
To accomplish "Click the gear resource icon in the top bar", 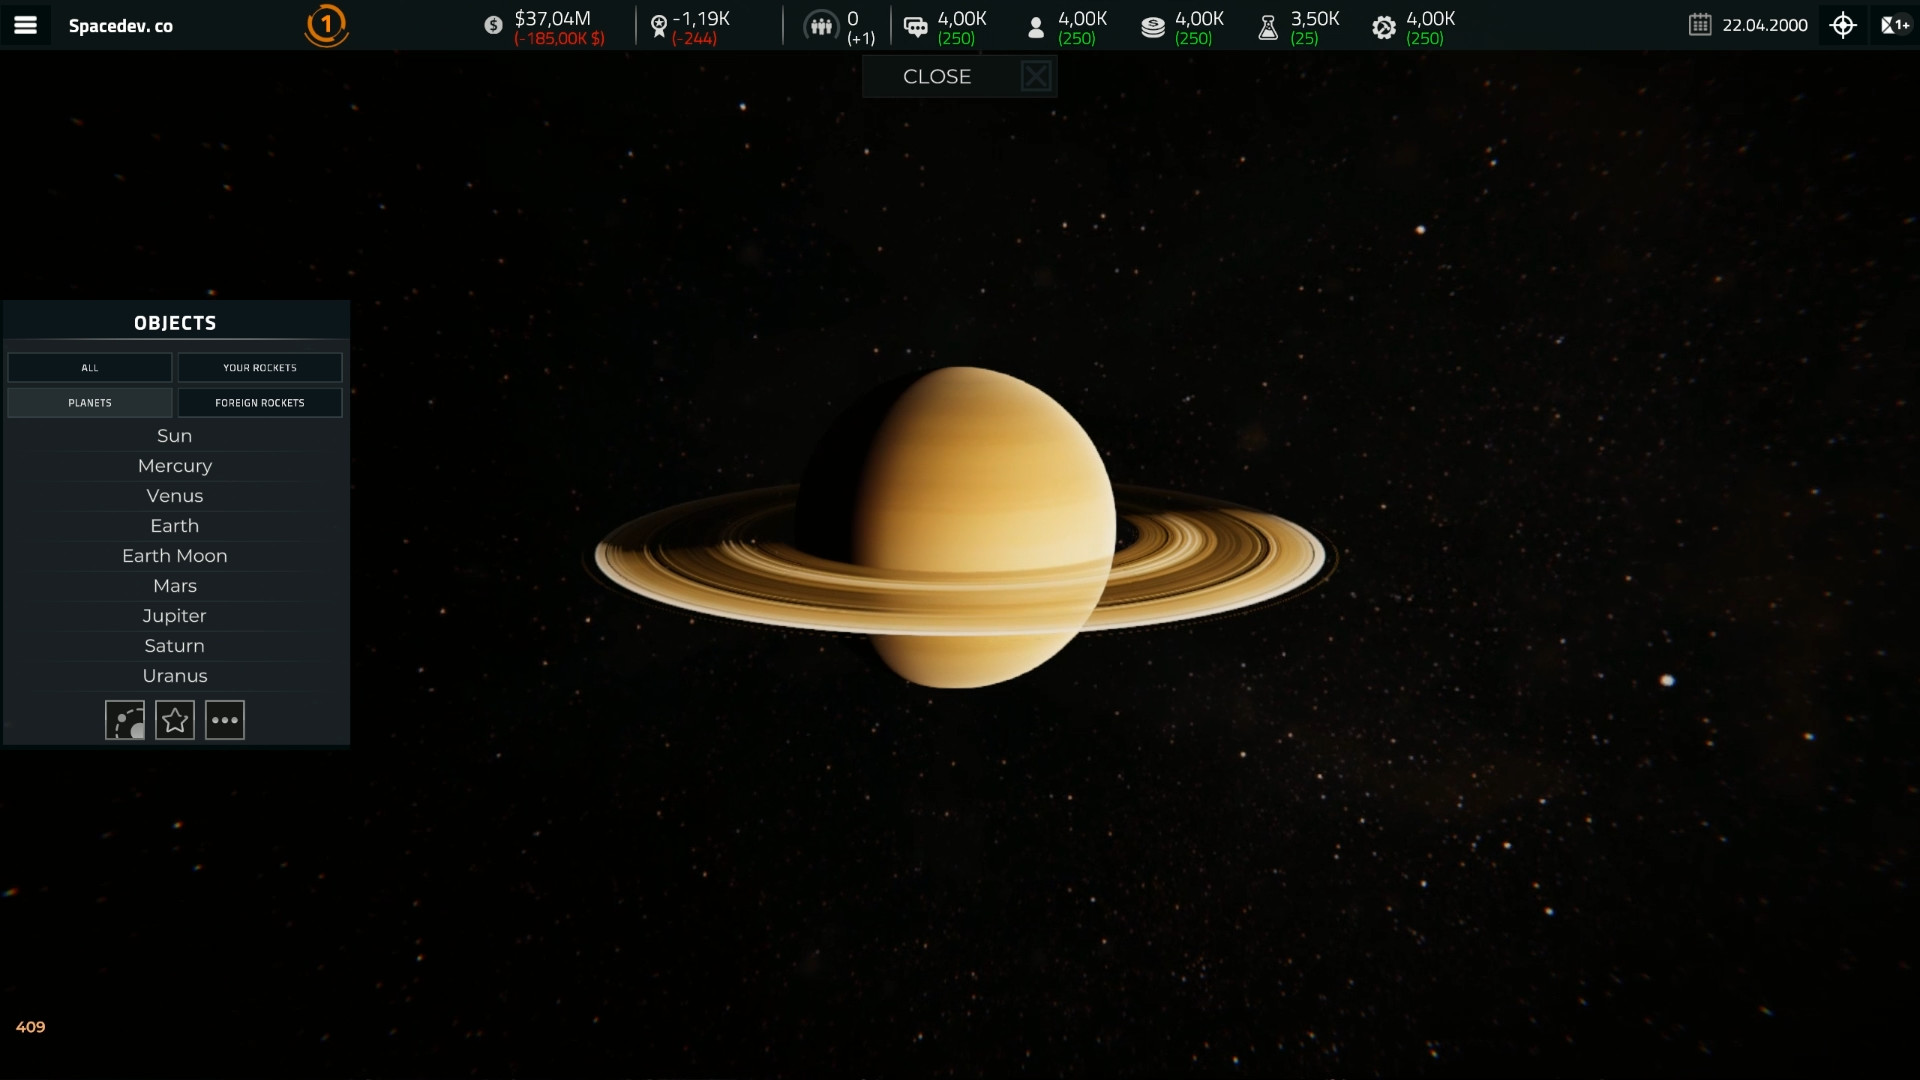I will tap(1383, 27).
